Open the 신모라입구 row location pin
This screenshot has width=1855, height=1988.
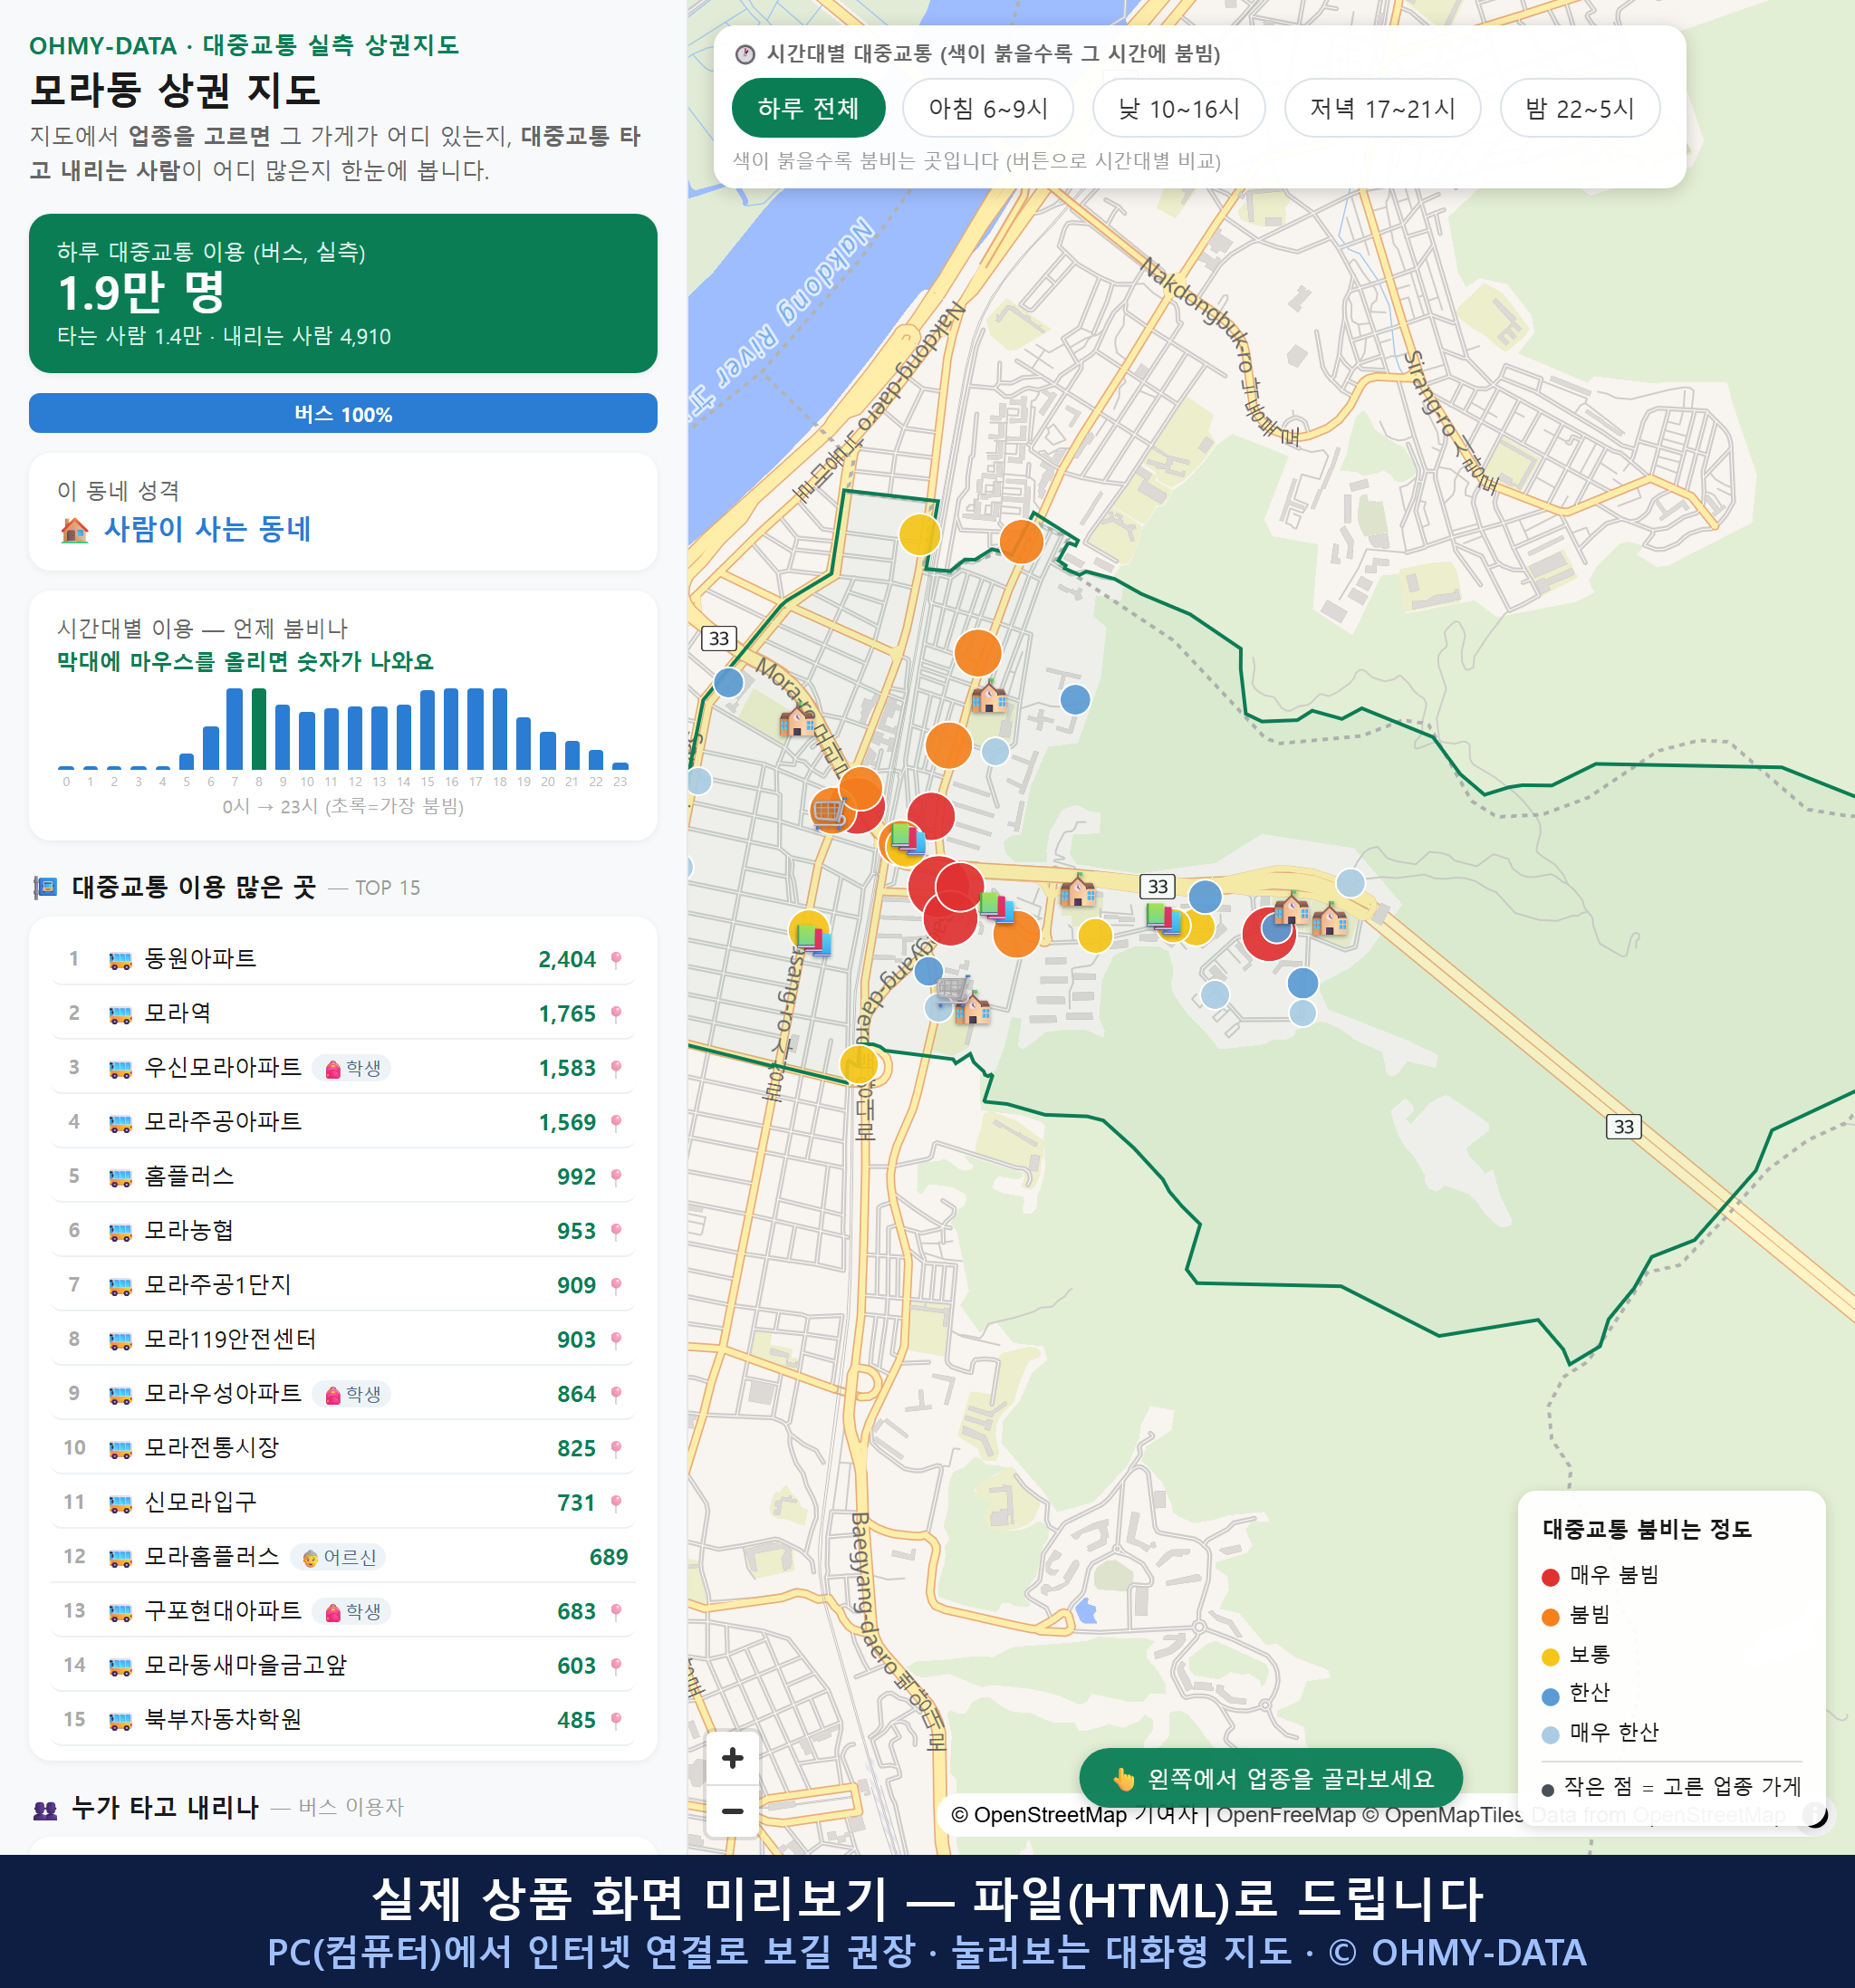click(616, 1503)
